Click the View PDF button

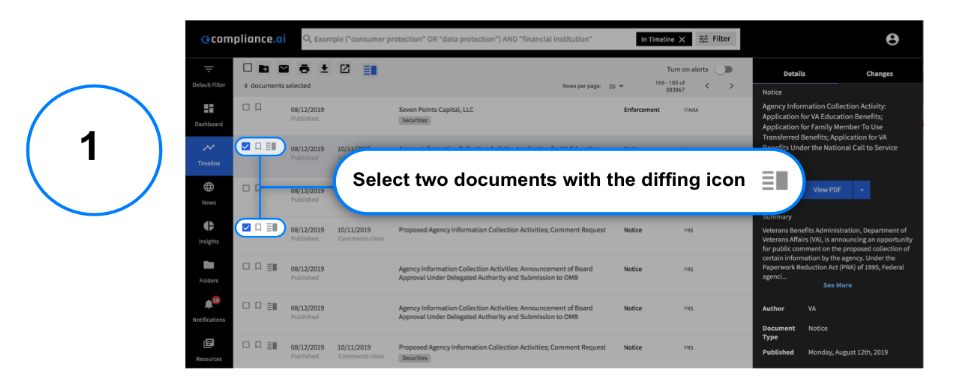[x=827, y=190]
